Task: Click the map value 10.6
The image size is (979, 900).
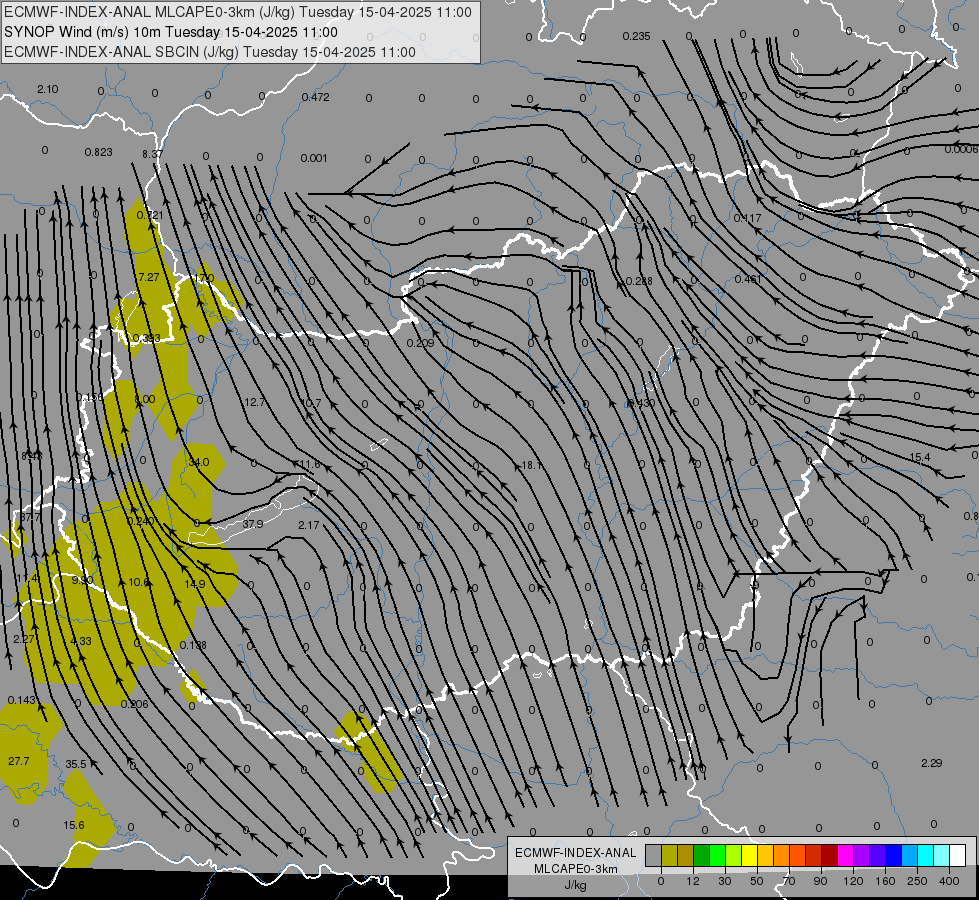Action: point(139,582)
